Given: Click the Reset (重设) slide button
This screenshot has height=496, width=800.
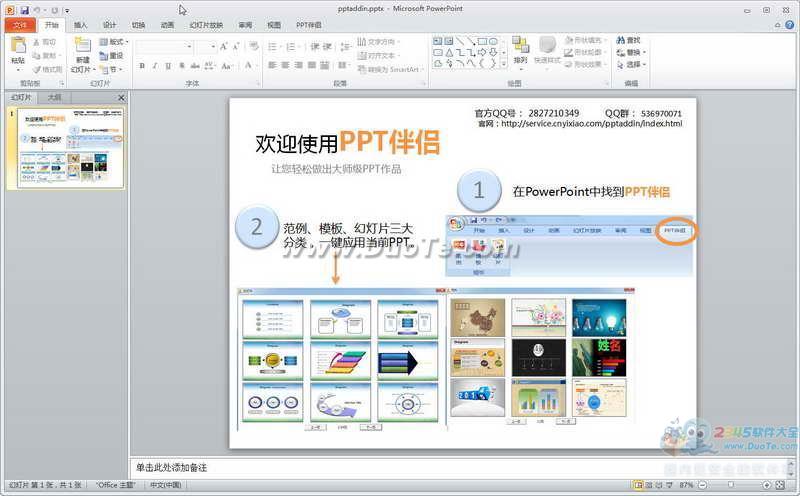Looking at the screenshot, I should coord(111,56).
